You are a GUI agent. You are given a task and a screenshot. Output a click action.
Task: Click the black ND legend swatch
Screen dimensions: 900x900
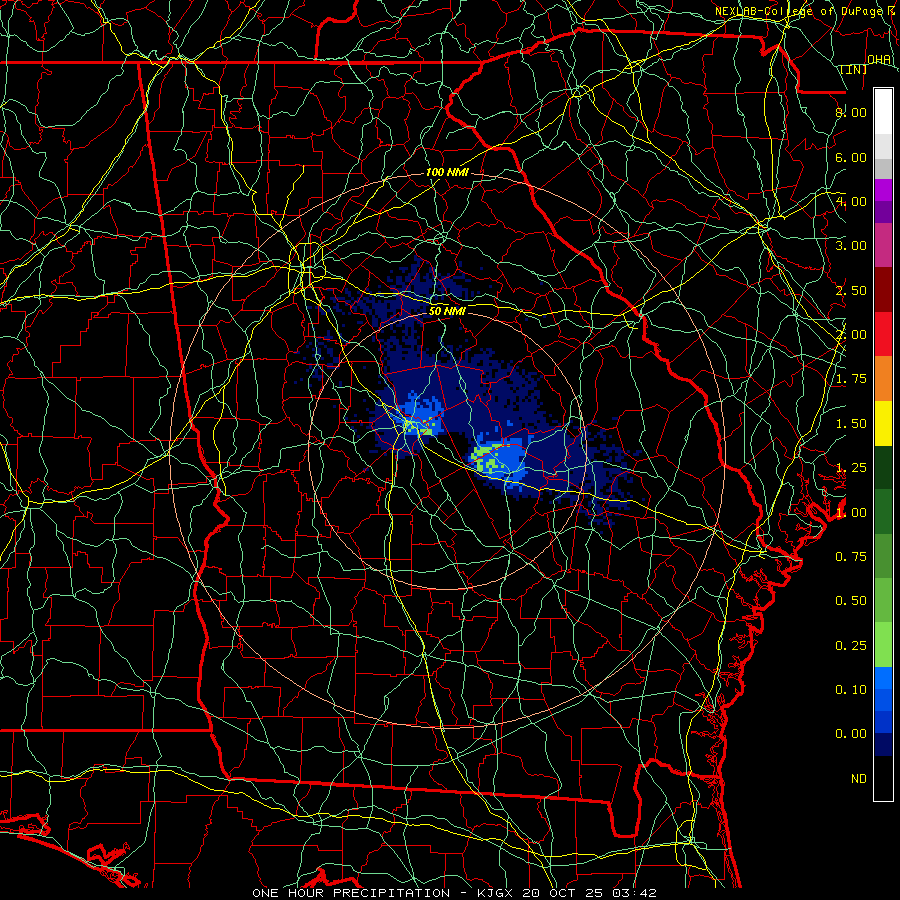883,778
